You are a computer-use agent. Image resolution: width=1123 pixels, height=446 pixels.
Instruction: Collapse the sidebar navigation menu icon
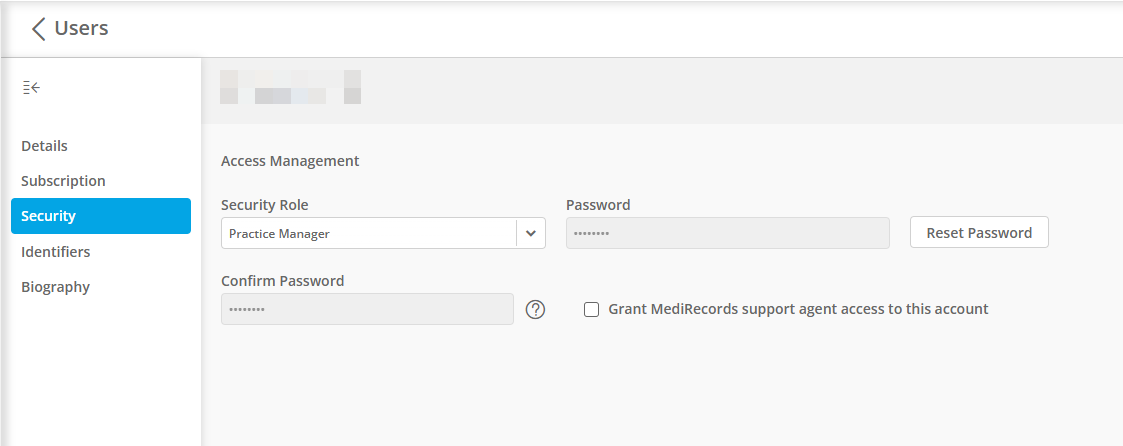(31, 88)
